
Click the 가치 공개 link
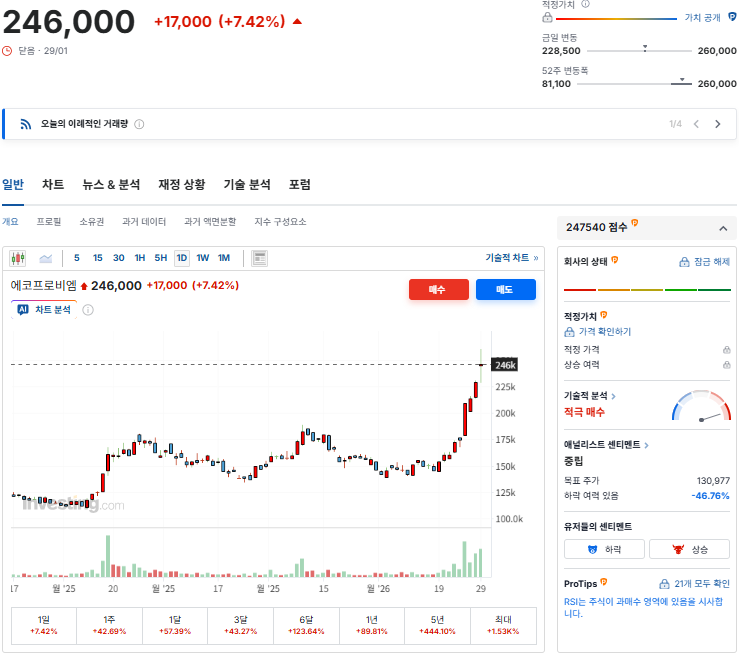pos(703,17)
